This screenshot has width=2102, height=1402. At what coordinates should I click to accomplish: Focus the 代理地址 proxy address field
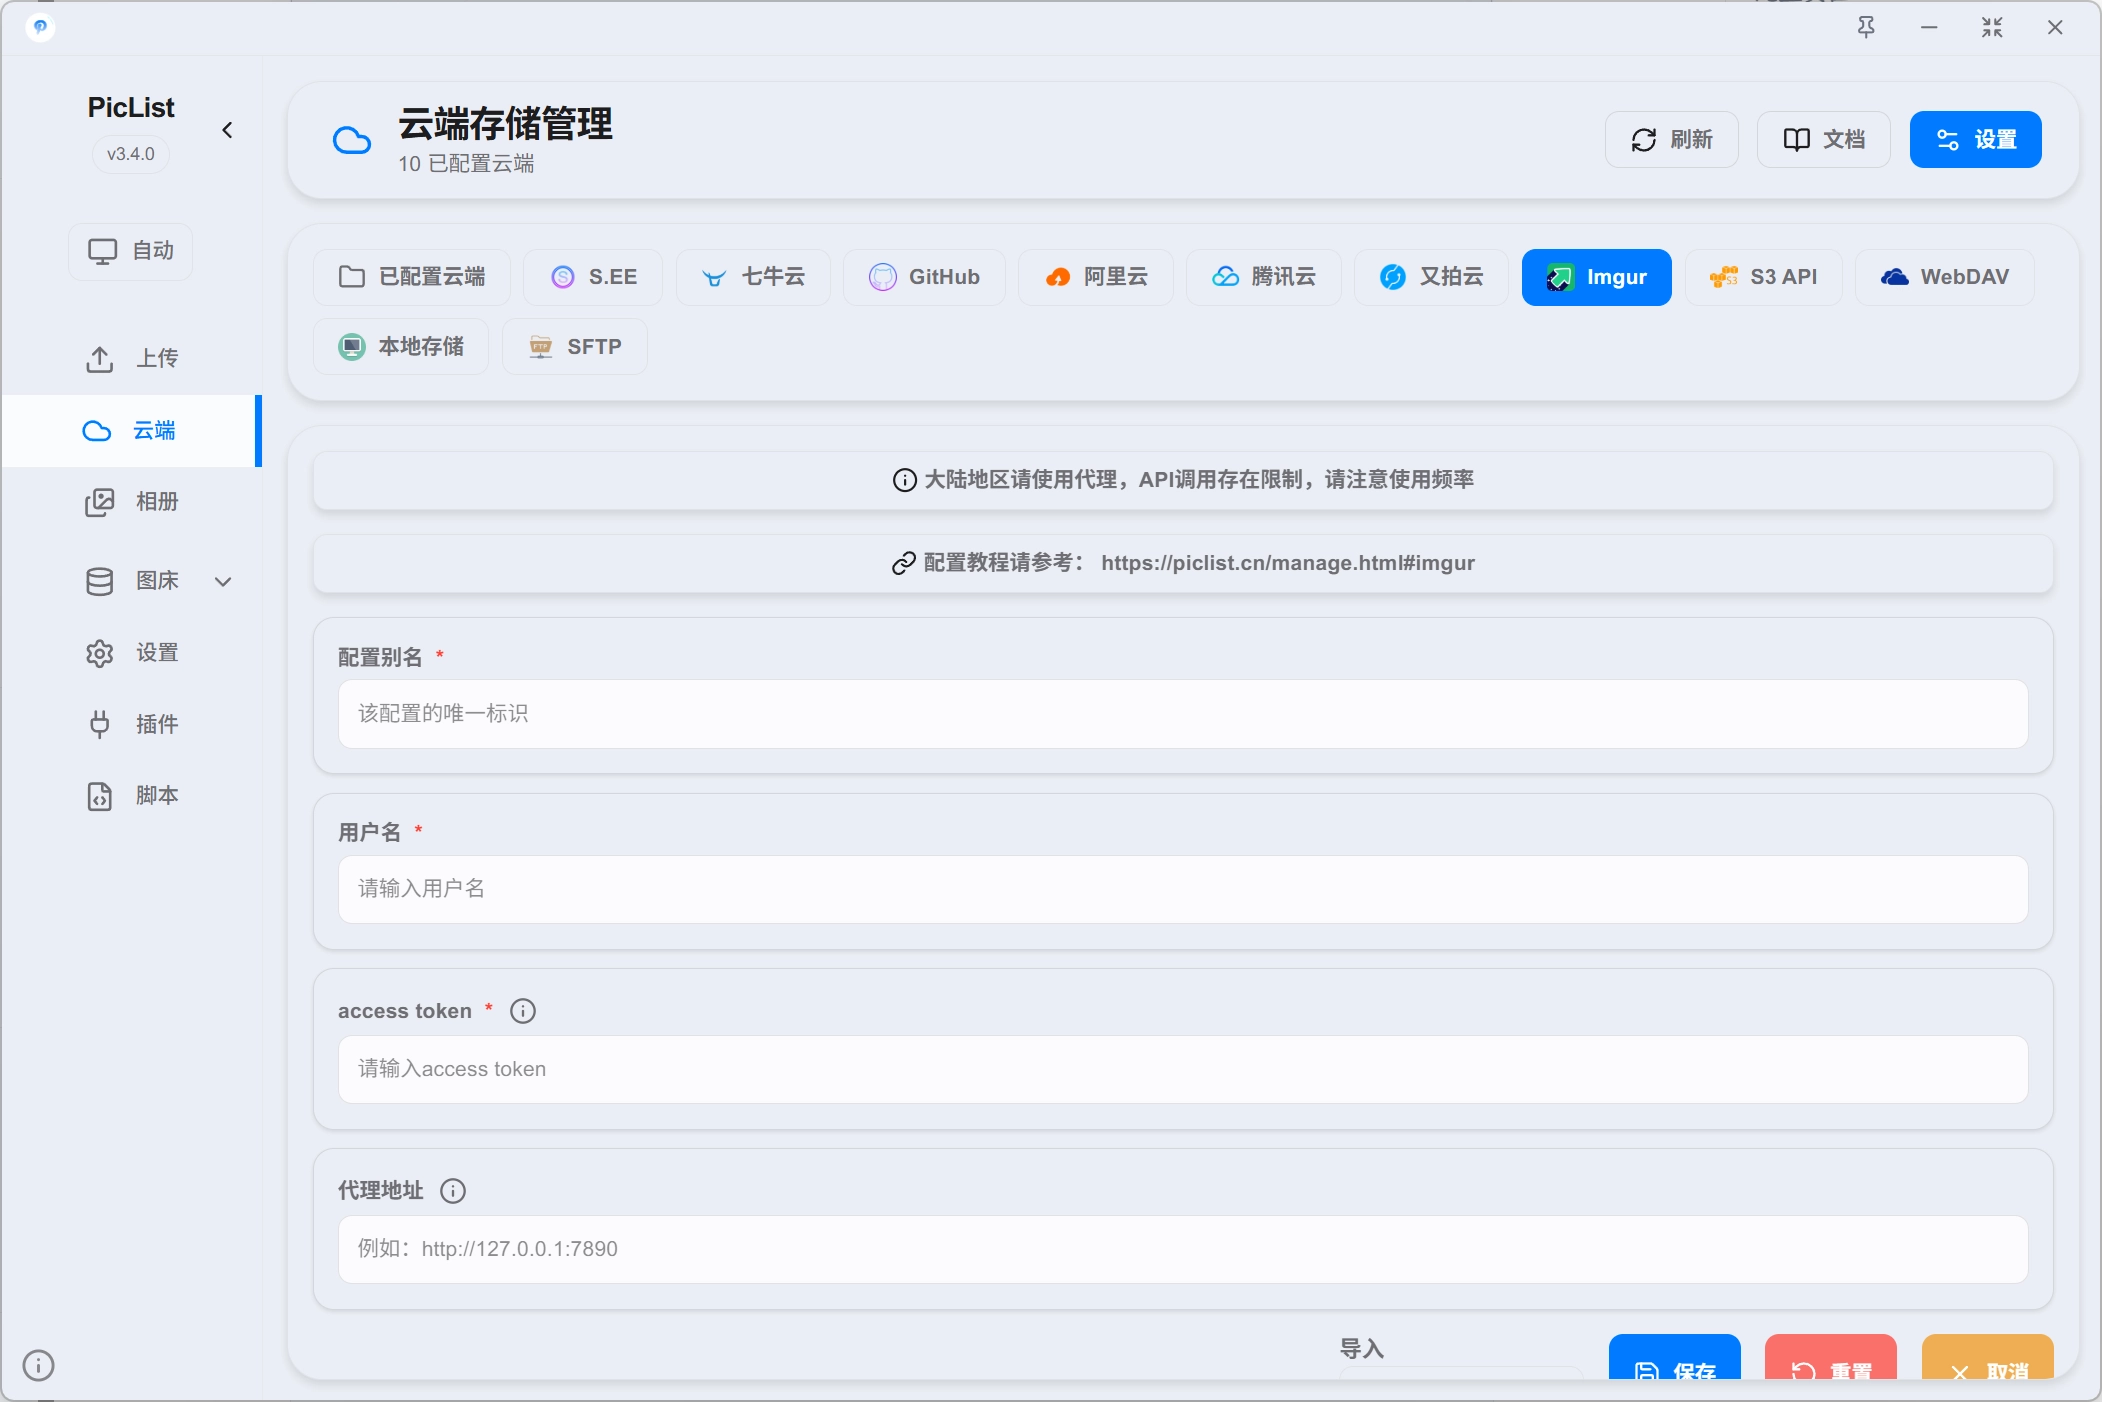tap(1183, 1249)
